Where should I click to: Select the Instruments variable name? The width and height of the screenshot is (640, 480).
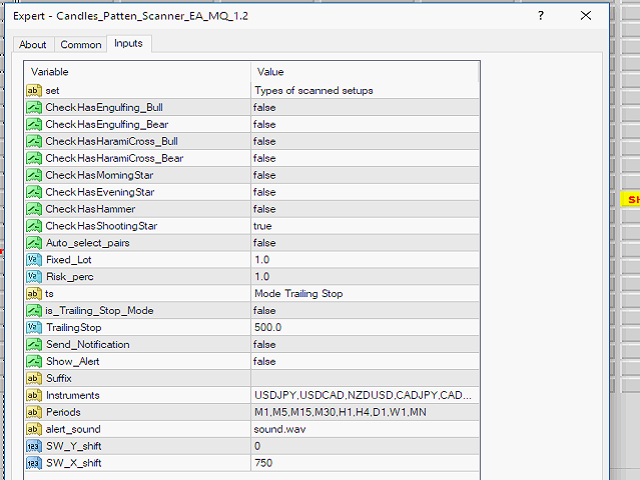click(x=73, y=395)
